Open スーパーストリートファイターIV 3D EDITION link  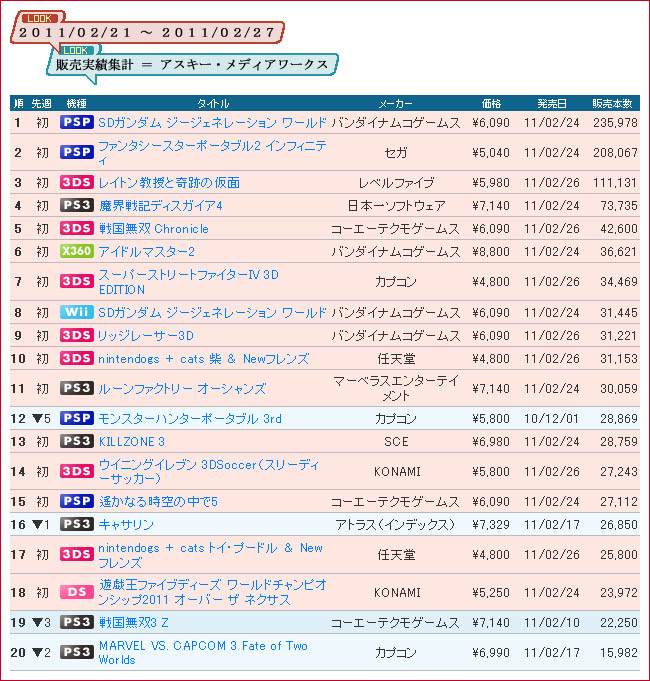point(188,282)
